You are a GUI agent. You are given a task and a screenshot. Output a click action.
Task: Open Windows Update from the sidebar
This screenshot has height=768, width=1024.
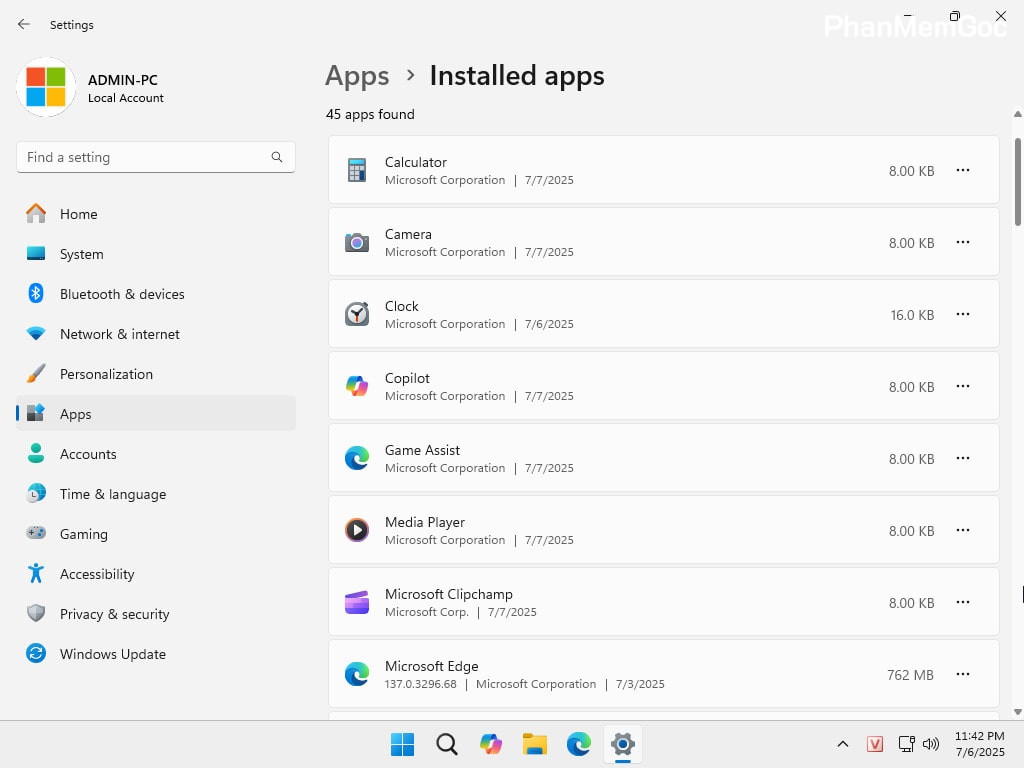pyautogui.click(x=112, y=654)
